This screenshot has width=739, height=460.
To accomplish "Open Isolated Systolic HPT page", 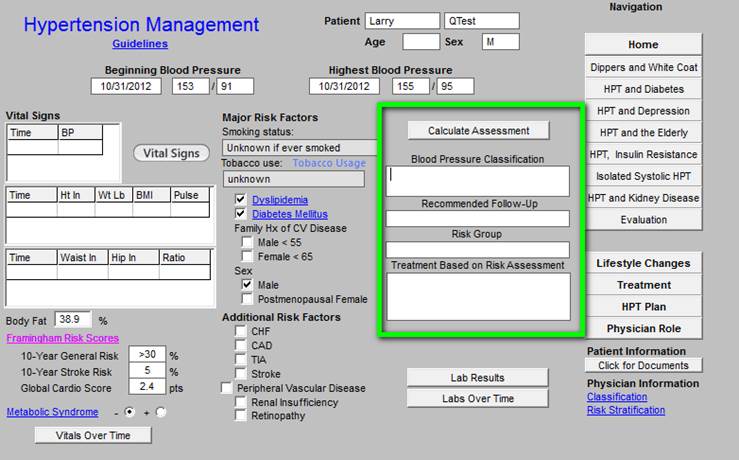I will click(643, 176).
